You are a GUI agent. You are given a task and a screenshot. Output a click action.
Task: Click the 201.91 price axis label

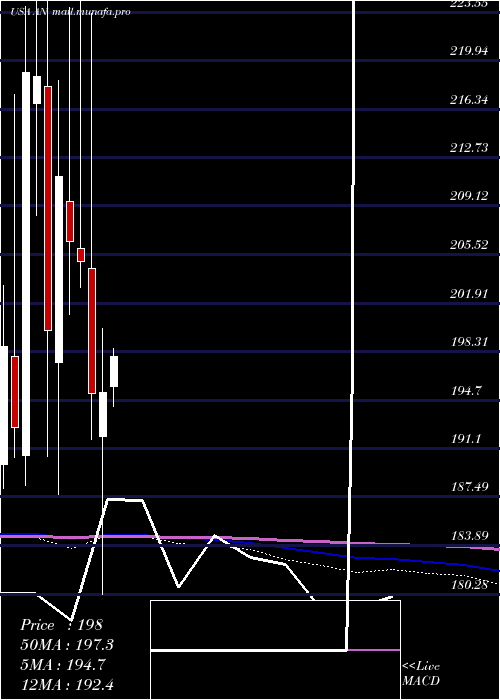pyautogui.click(x=468, y=293)
